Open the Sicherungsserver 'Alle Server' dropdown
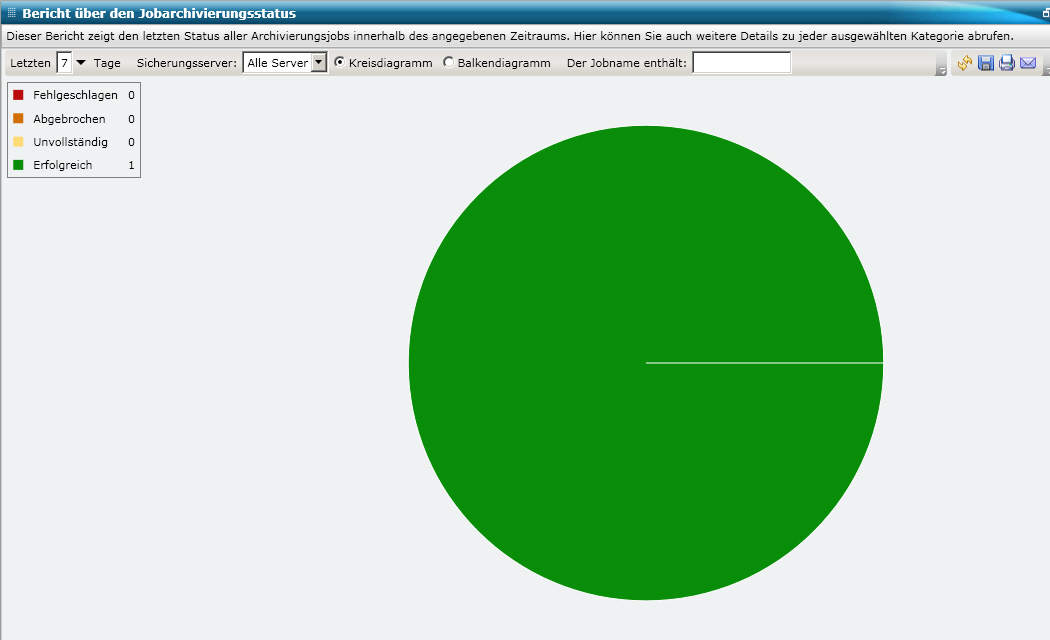This screenshot has width=1050, height=640. 285,62
